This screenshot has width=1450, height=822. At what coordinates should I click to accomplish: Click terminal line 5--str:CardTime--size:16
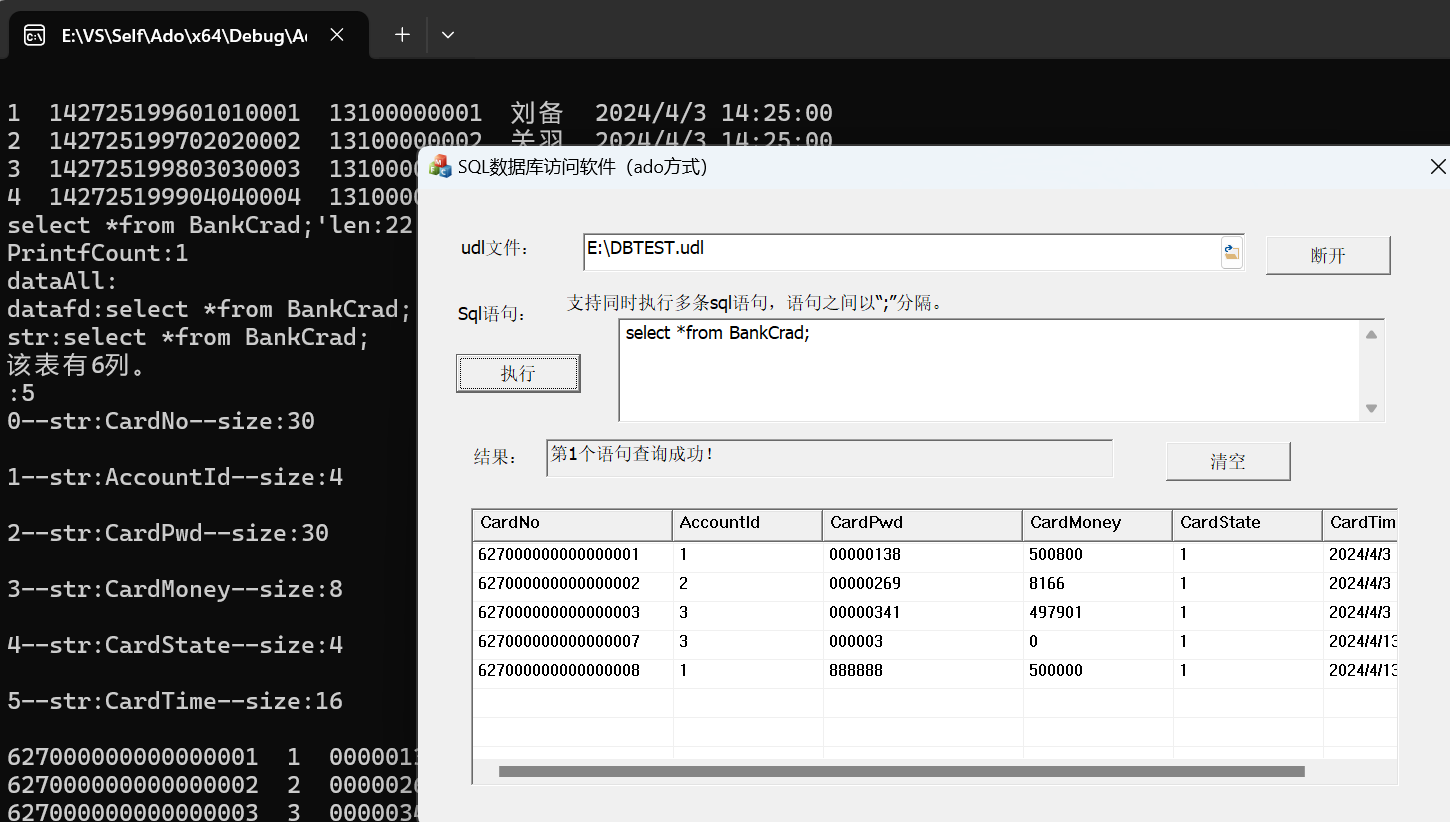175,701
